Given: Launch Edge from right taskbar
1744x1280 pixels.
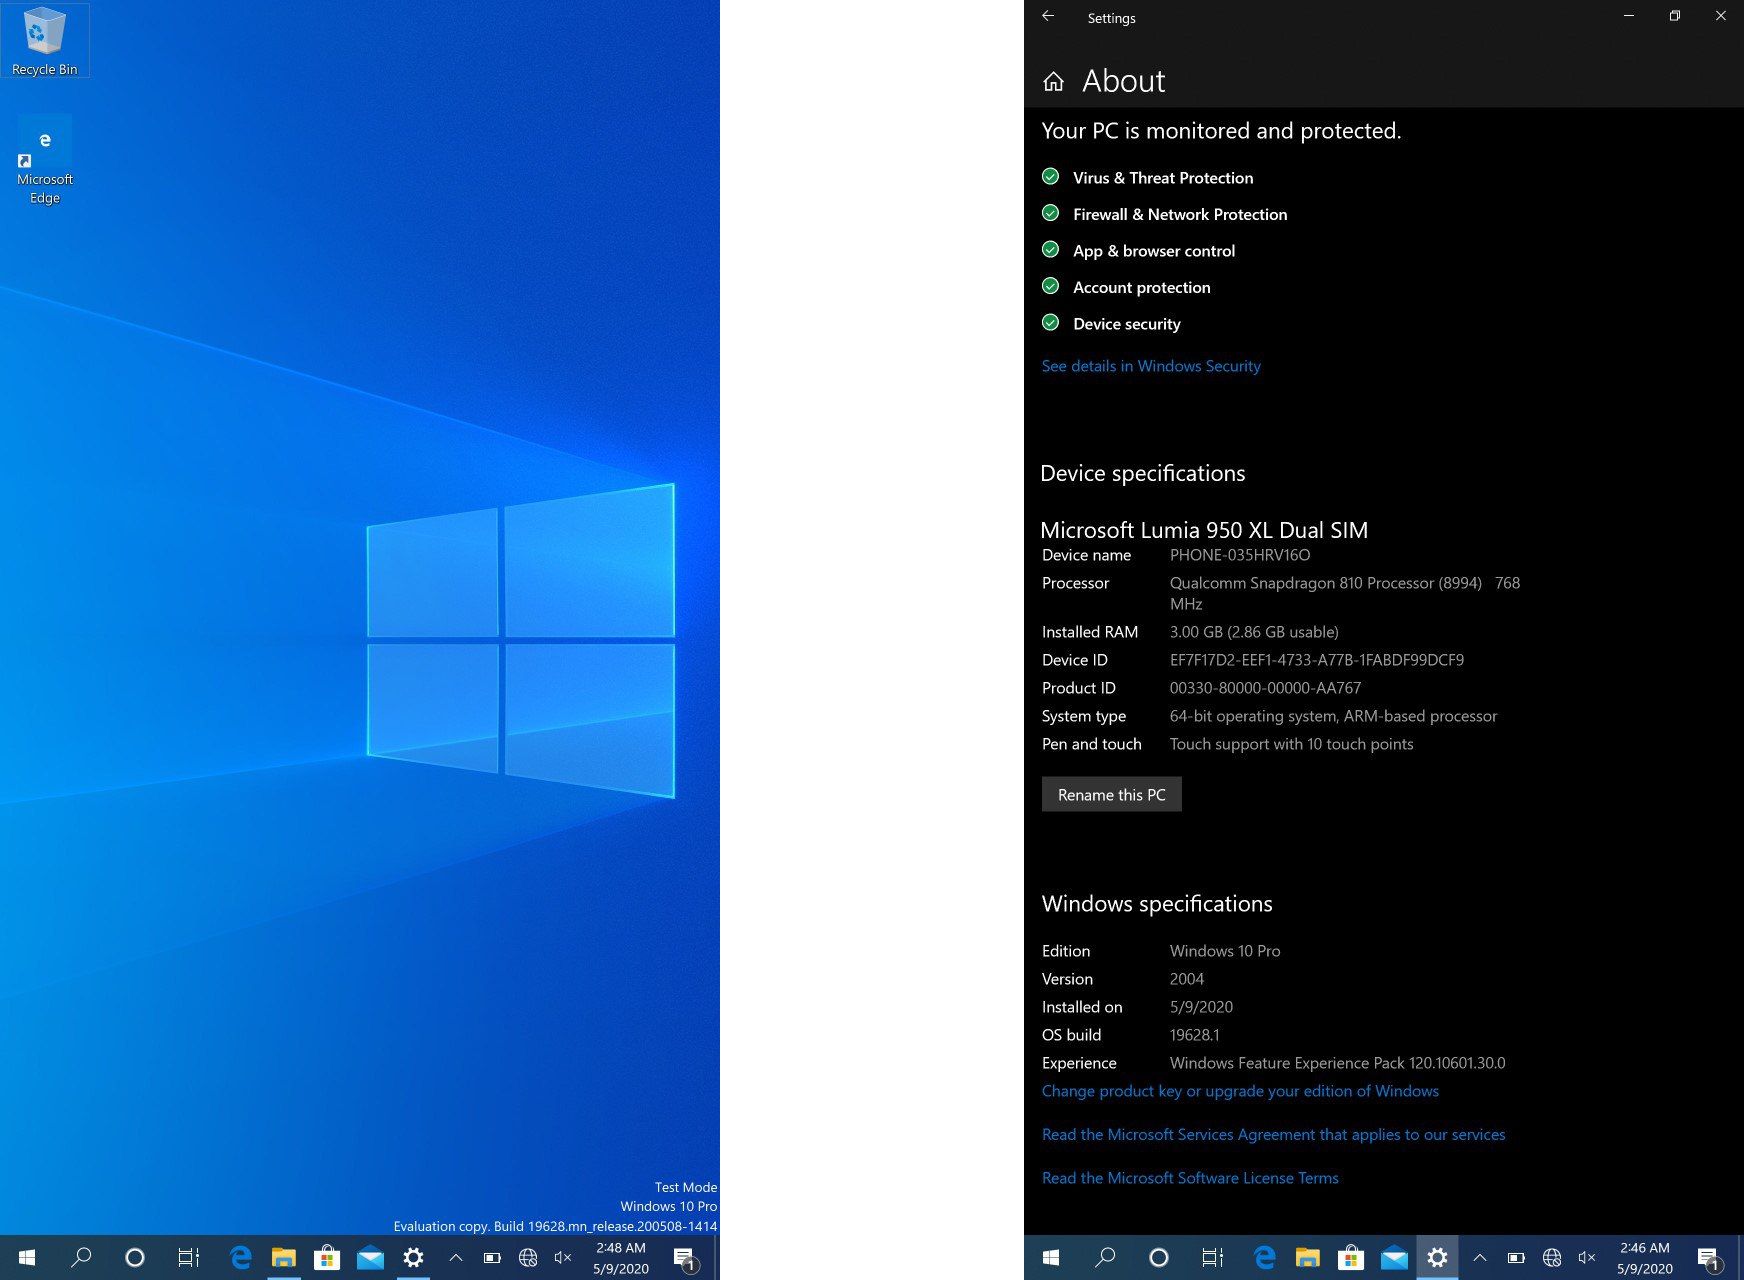Looking at the screenshot, I should coord(1264,1257).
